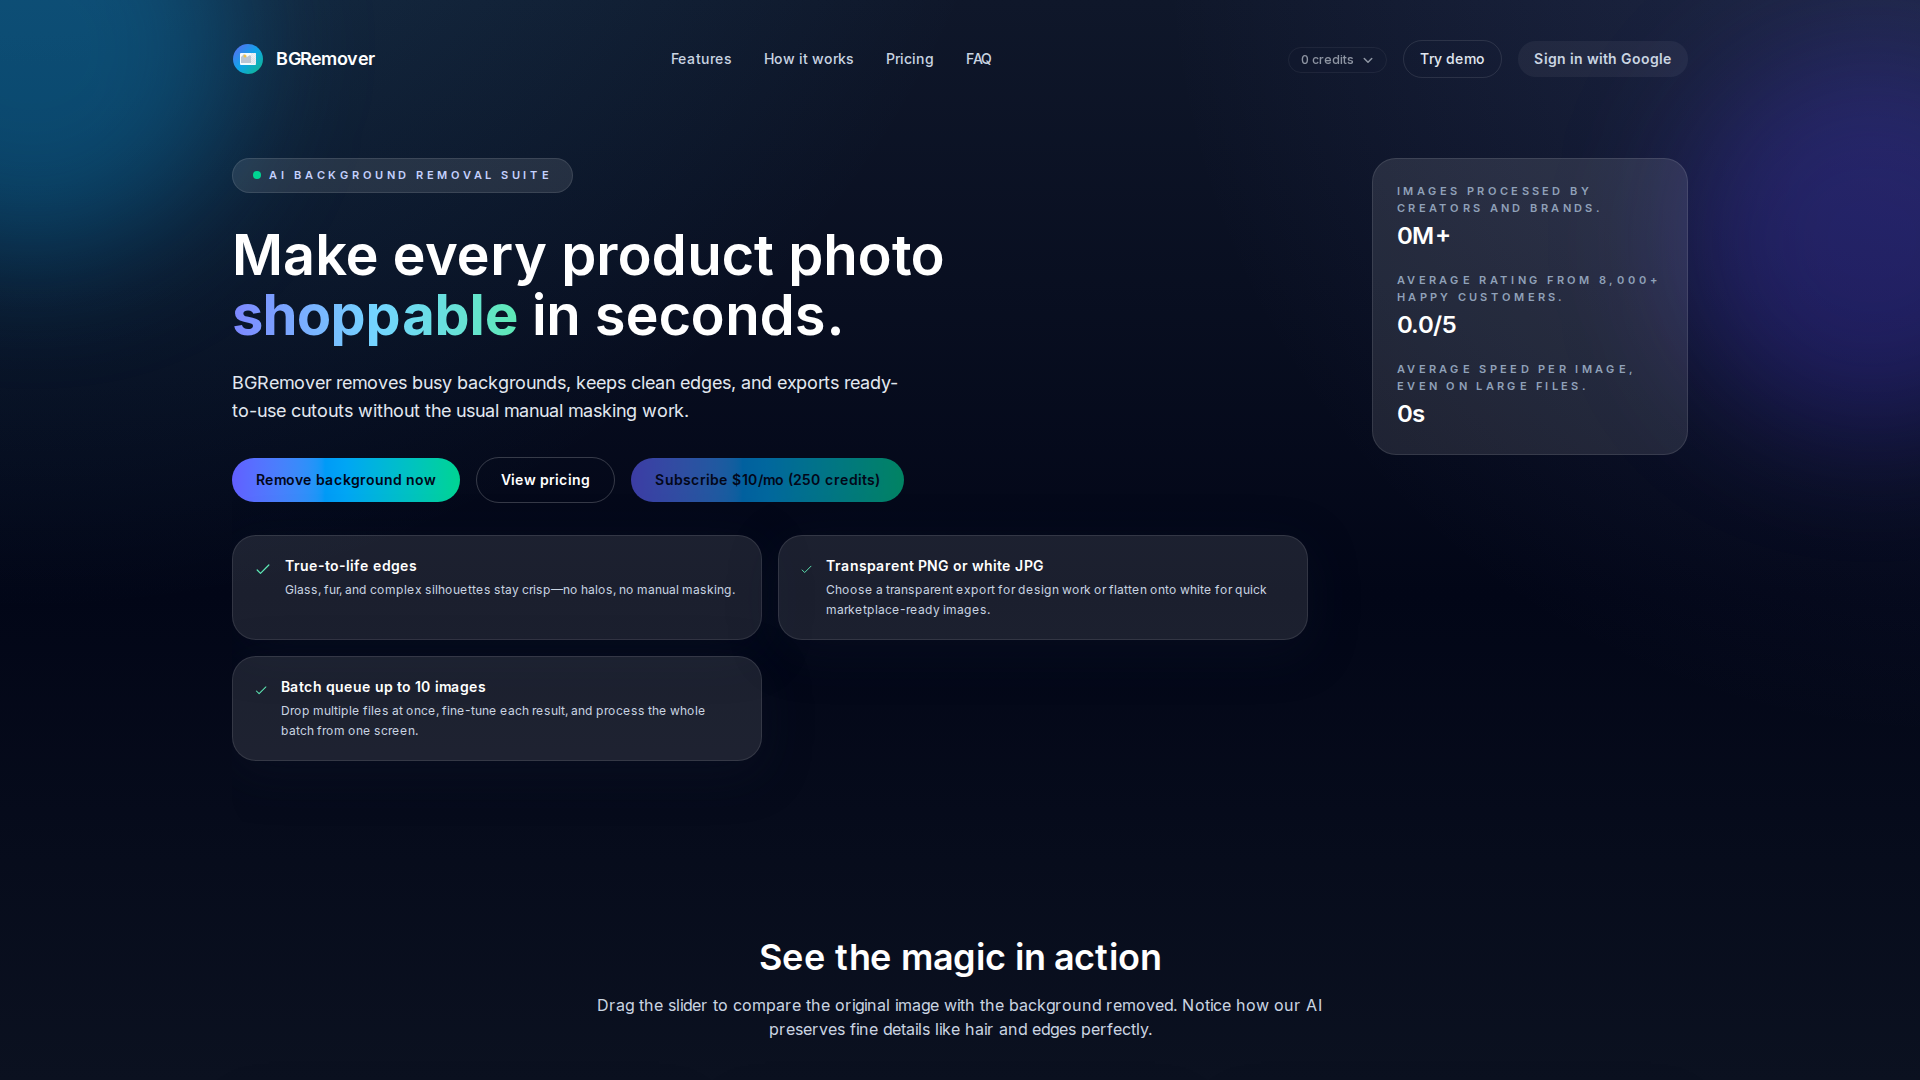1920x1080 pixels.
Task: Jump to the FAQ section
Action: click(x=979, y=59)
